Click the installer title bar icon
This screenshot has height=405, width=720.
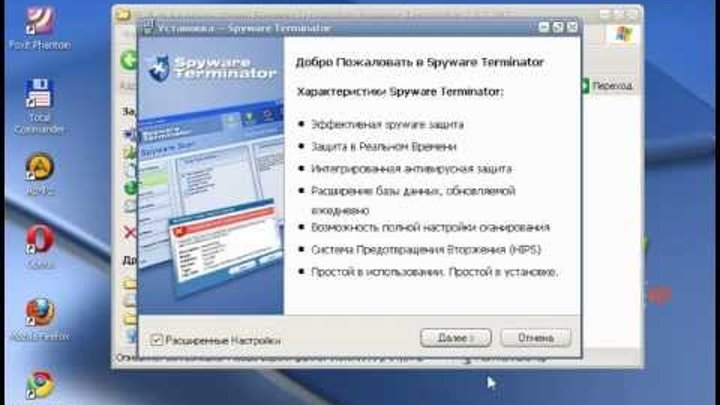tap(147, 28)
